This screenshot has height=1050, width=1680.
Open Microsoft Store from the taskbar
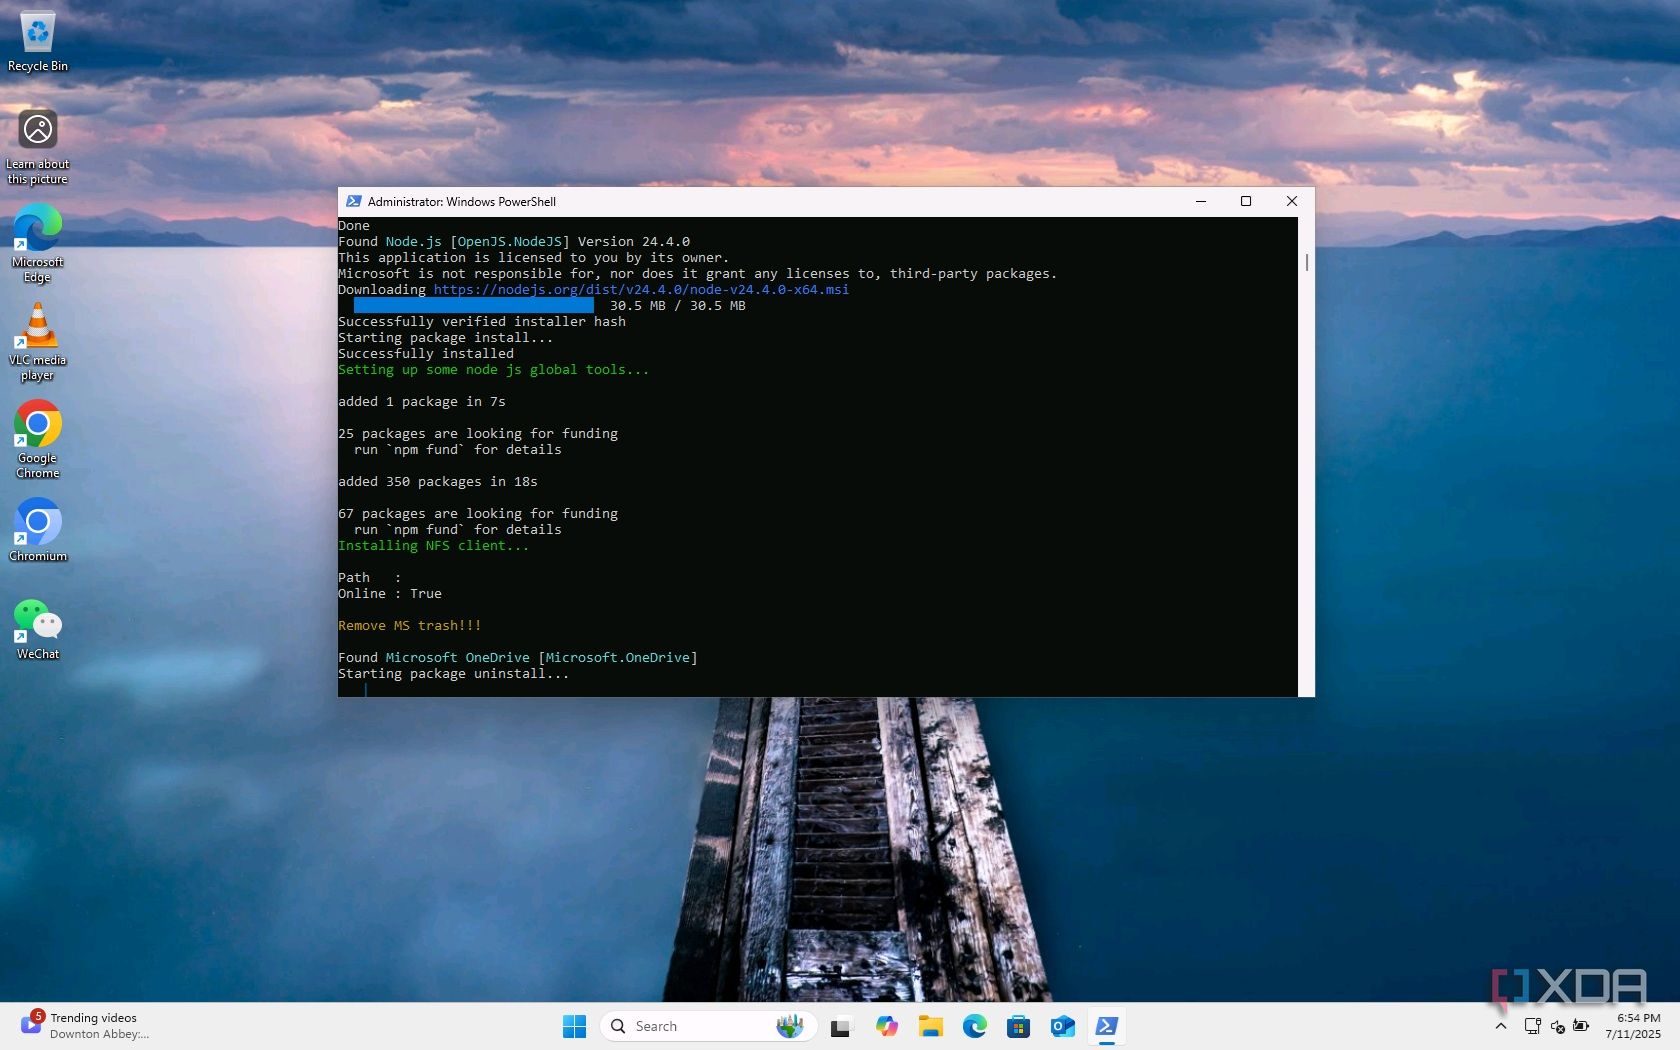click(x=1018, y=1027)
